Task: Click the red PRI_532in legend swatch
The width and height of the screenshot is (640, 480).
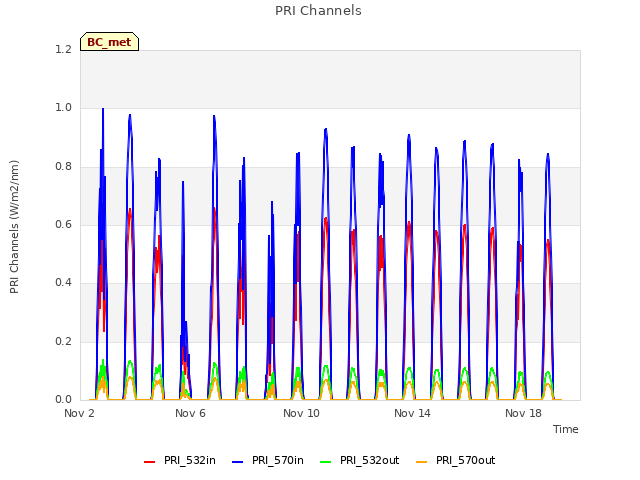Action: [x=150, y=462]
